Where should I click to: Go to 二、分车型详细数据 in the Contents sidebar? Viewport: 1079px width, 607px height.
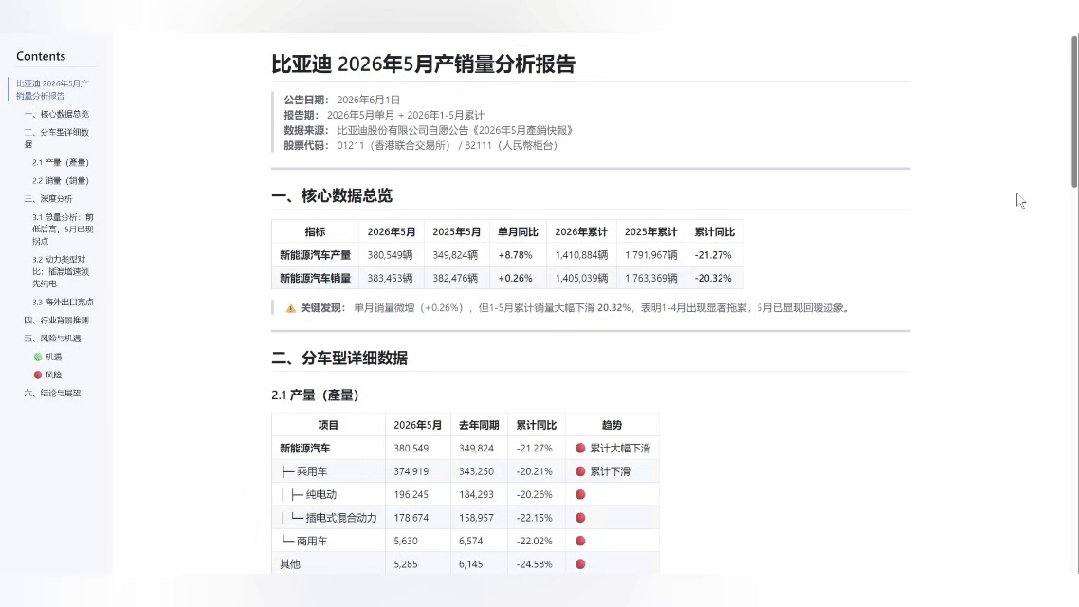point(56,138)
